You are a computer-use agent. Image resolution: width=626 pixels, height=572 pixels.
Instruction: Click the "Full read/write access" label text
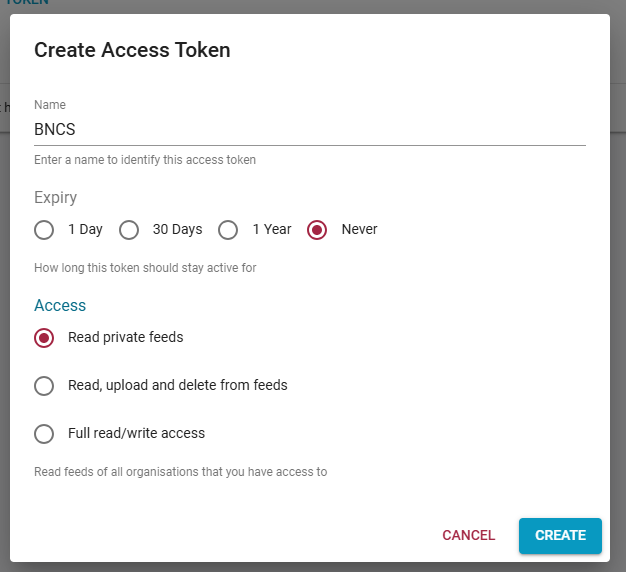click(136, 434)
